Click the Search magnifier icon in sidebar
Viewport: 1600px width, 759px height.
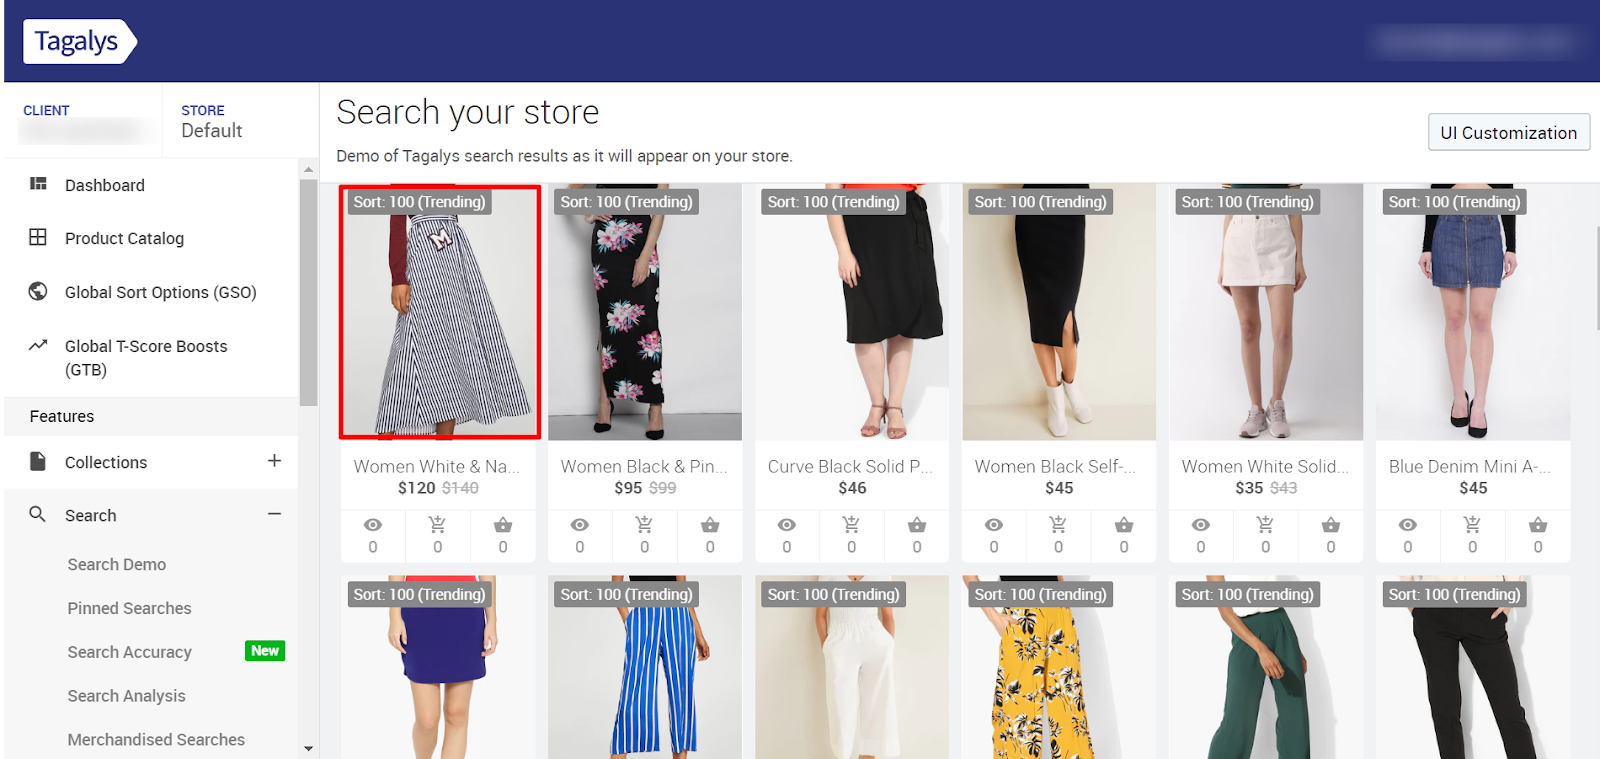(38, 514)
